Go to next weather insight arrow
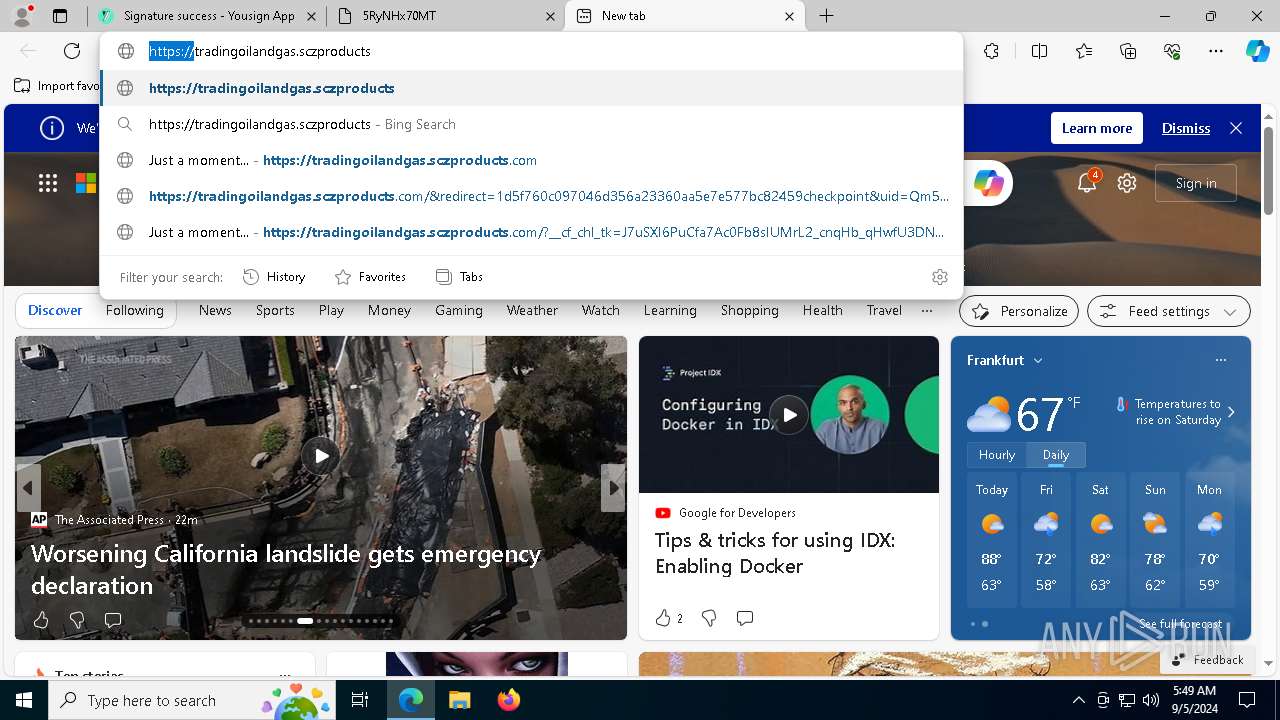Viewport: 1280px width, 720px height. point(1231,412)
